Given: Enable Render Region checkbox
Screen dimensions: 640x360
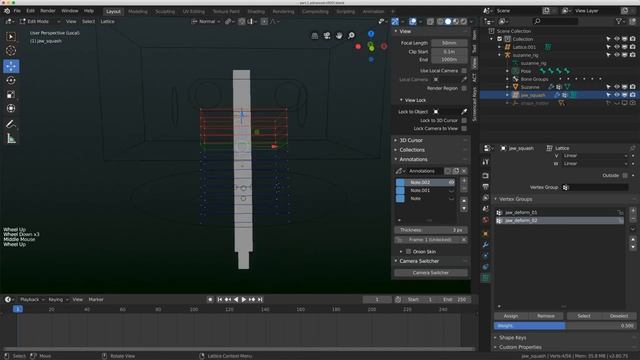Looking at the screenshot, I should (464, 88).
